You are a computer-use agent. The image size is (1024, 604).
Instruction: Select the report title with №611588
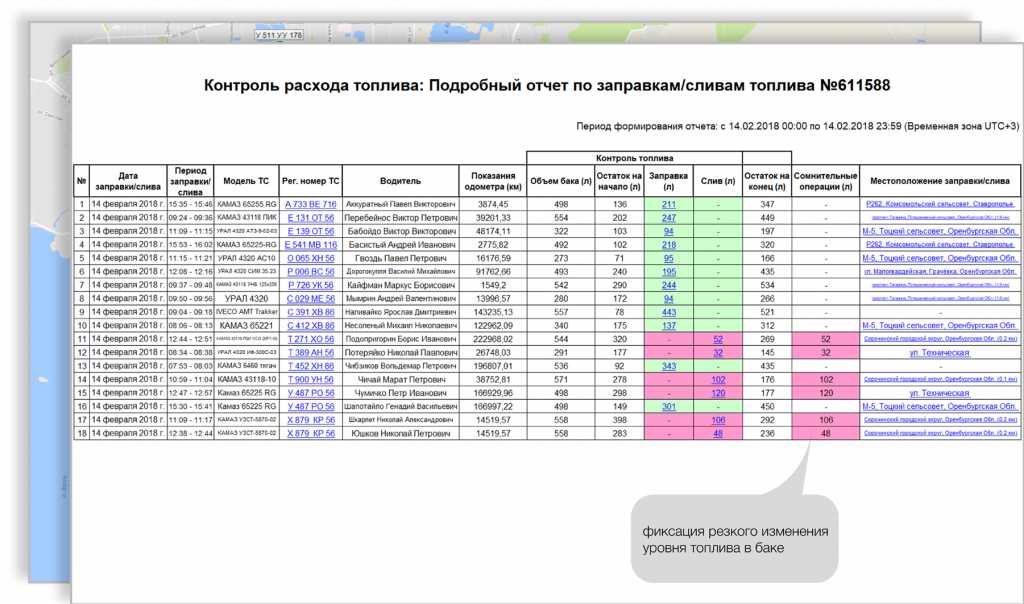click(547, 86)
